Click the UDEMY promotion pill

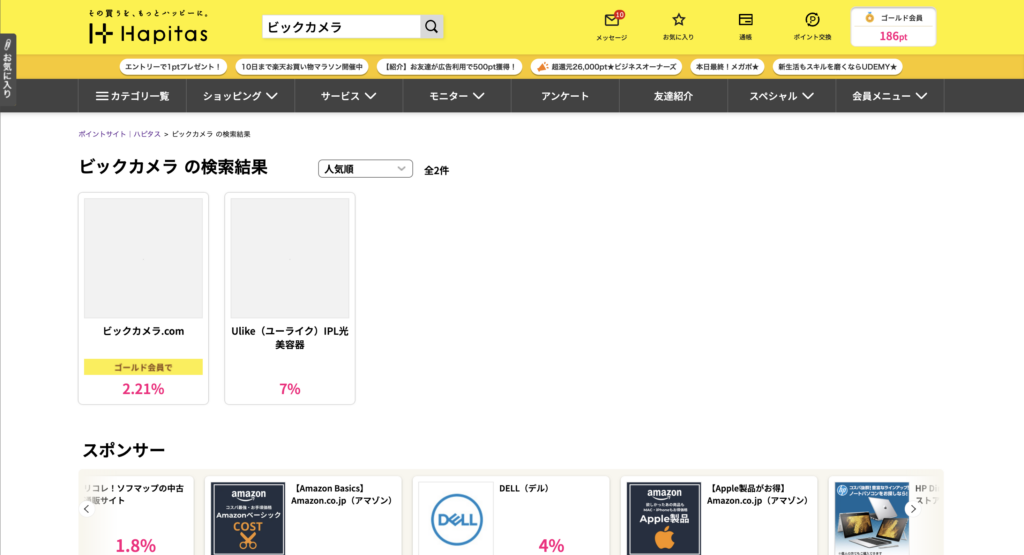(837, 67)
